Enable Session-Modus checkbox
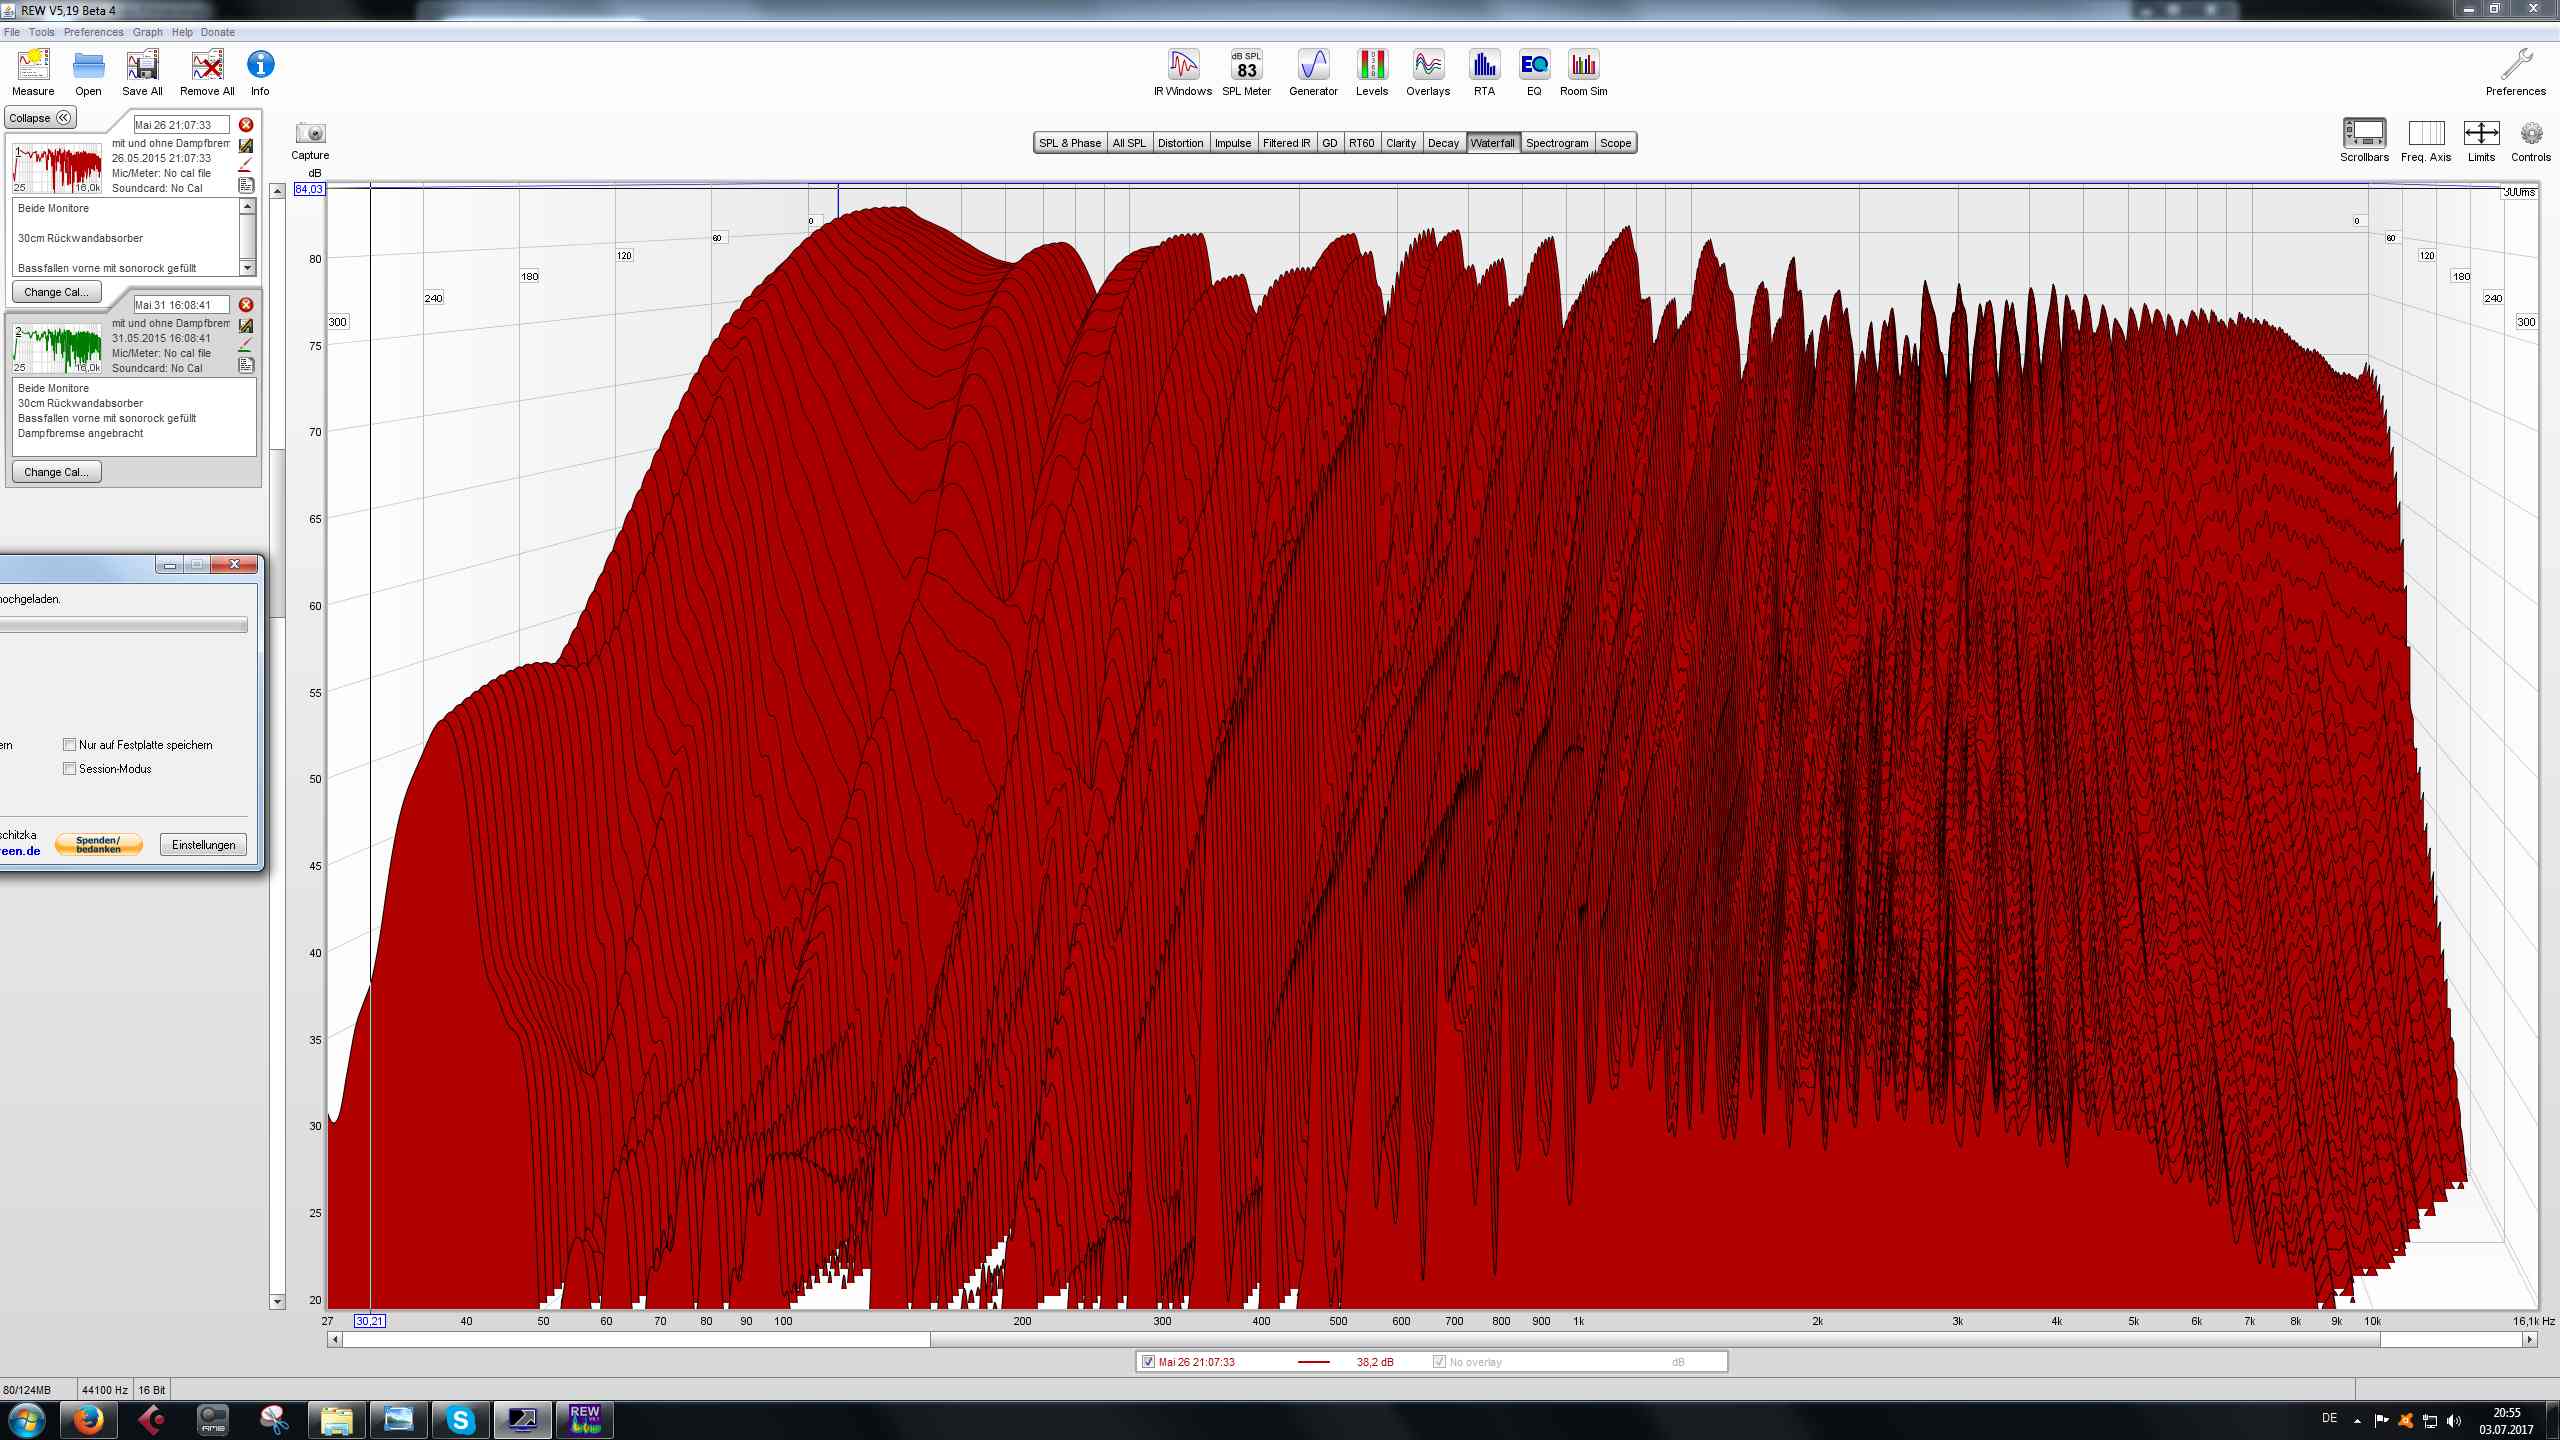 (x=69, y=769)
